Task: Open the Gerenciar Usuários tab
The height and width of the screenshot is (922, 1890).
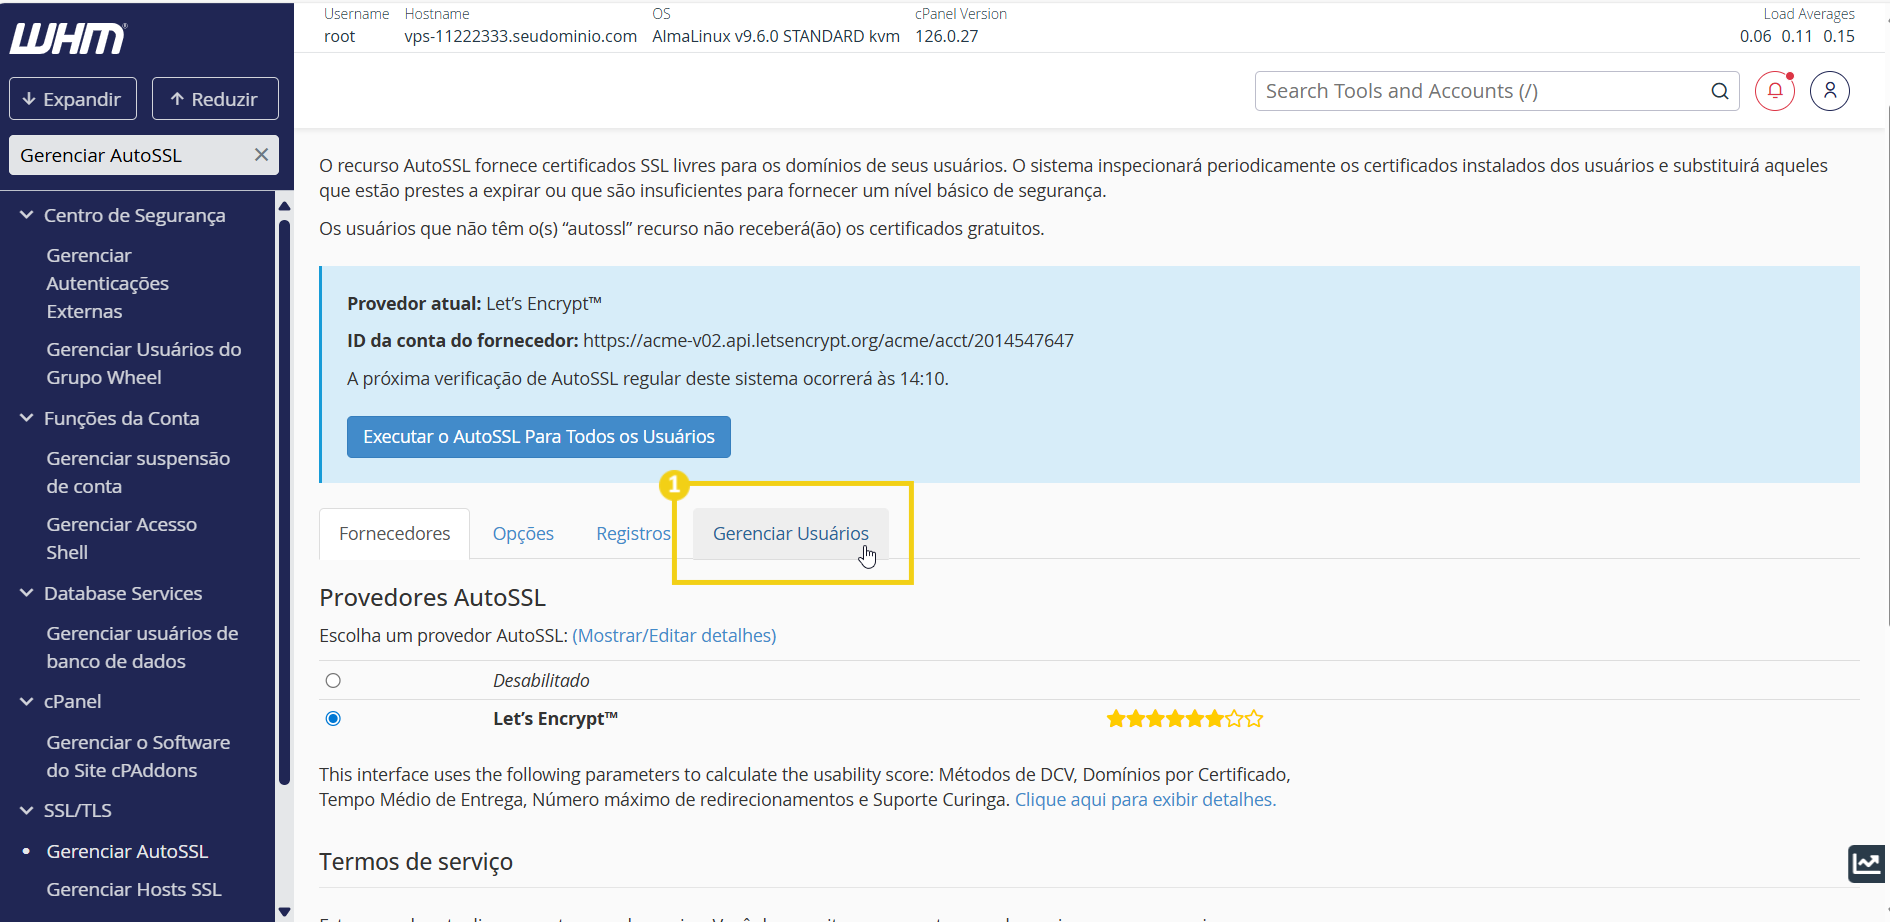Action: click(791, 534)
